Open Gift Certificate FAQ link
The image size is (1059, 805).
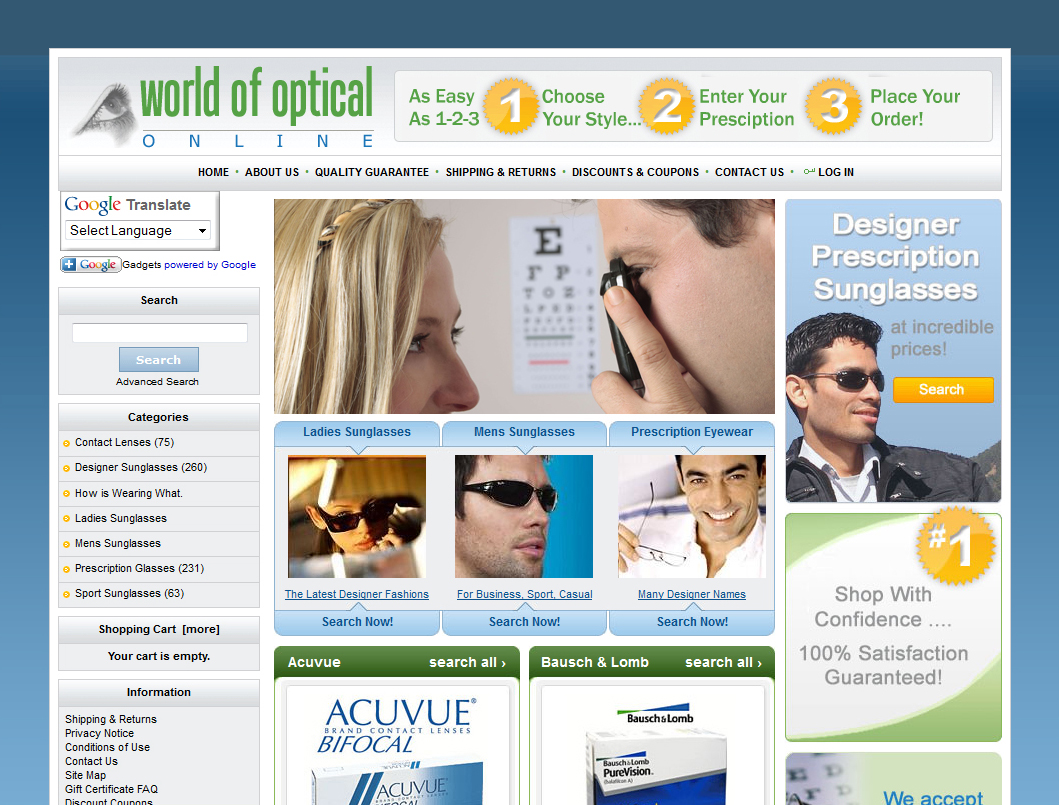[x=111, y=789]
